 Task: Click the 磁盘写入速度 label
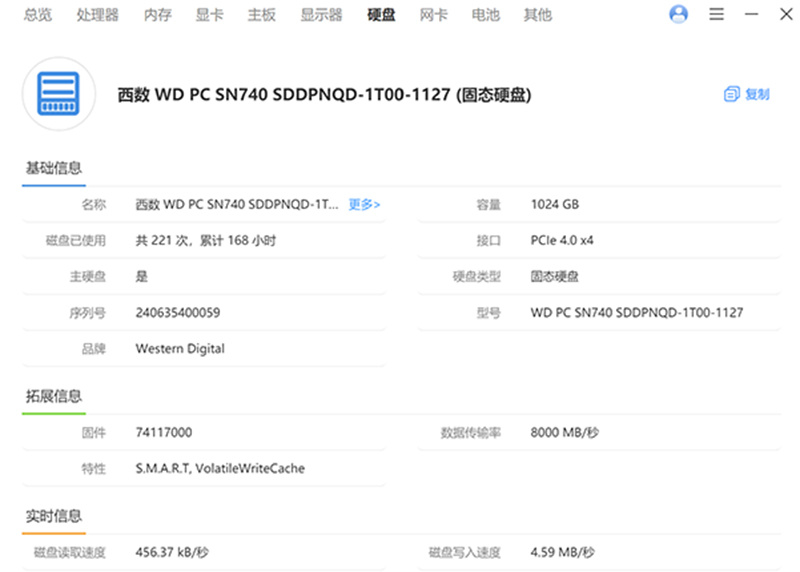(x=464, y=552)
